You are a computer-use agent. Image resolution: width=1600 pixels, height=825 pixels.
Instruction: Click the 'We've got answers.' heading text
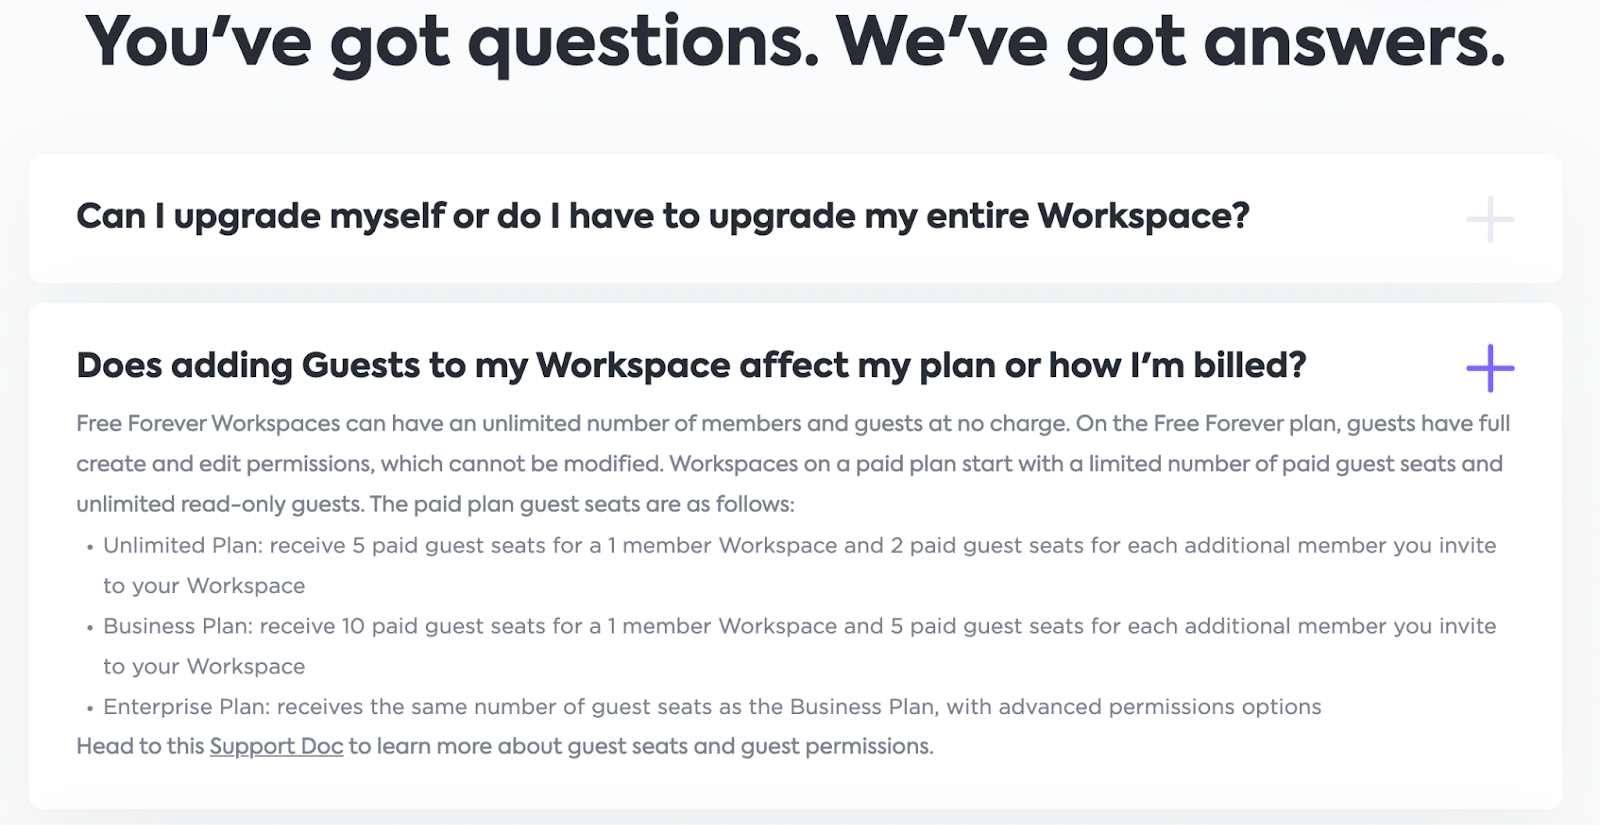pyautogui.click(x=1170, y=42)
